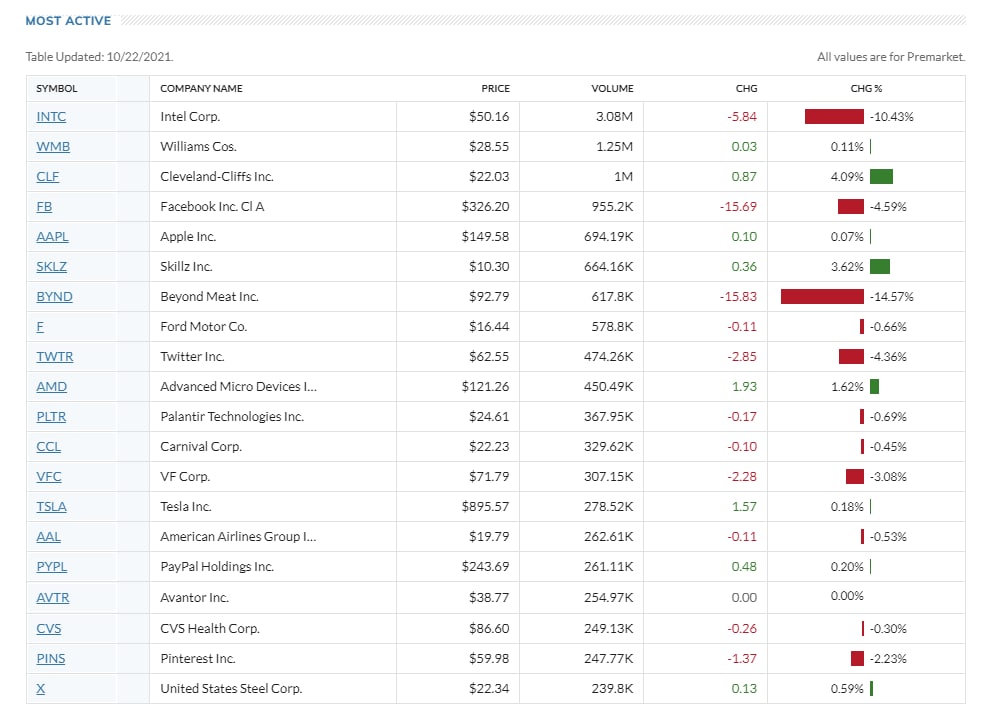Click the 4.09% green bar for Cleveland-Cliffs
Screen dimensions: 990x719
pos(881,177)
